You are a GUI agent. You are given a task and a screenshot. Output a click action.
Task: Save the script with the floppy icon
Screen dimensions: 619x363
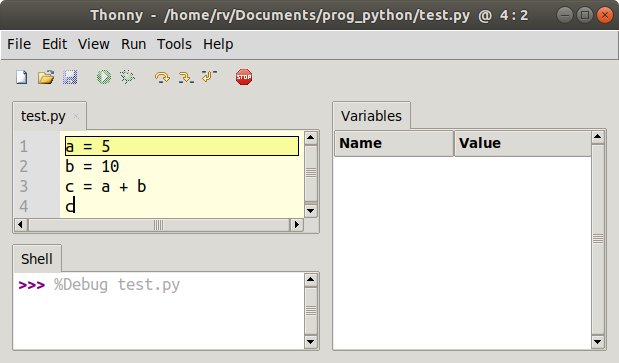(70, 77)
